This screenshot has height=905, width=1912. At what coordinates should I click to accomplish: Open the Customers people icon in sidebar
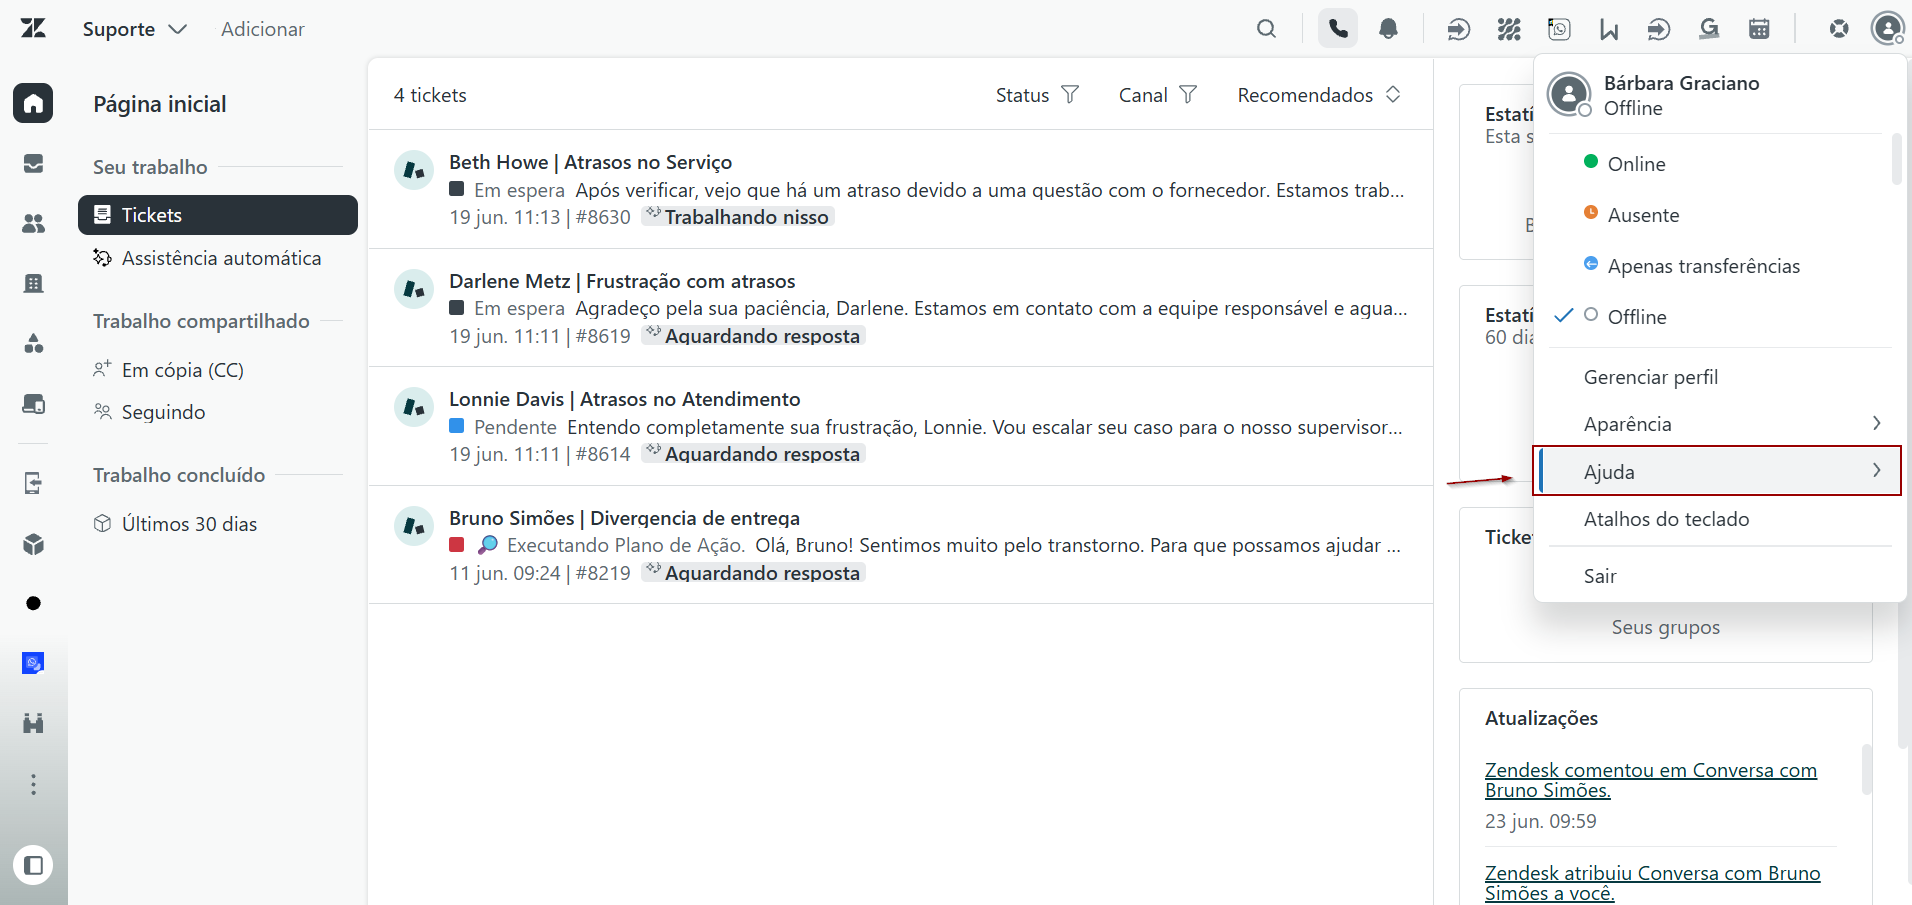click(x=33, y=223)
